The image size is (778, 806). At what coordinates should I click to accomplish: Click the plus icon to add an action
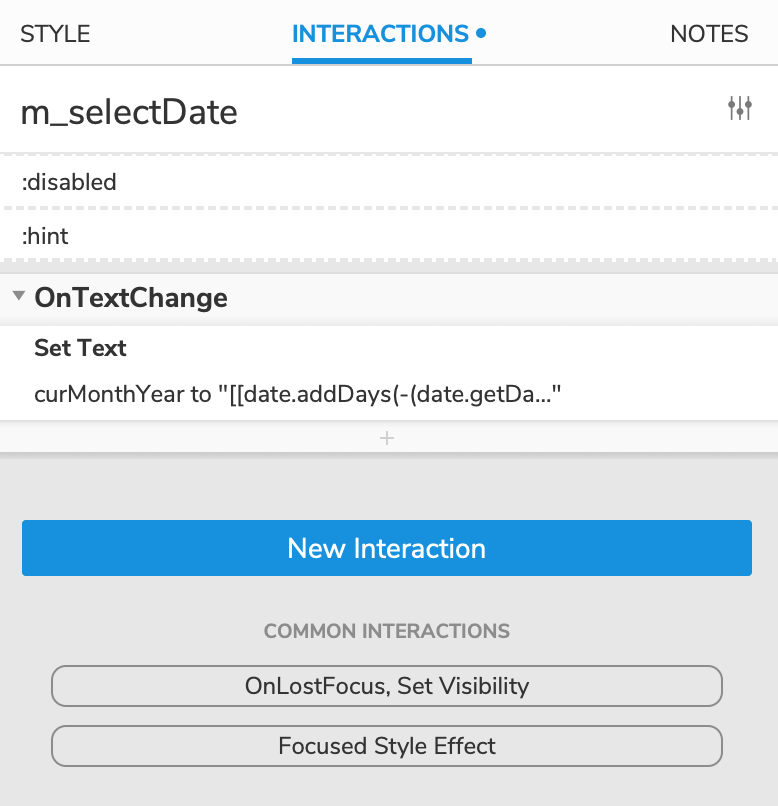click(387, 437)
